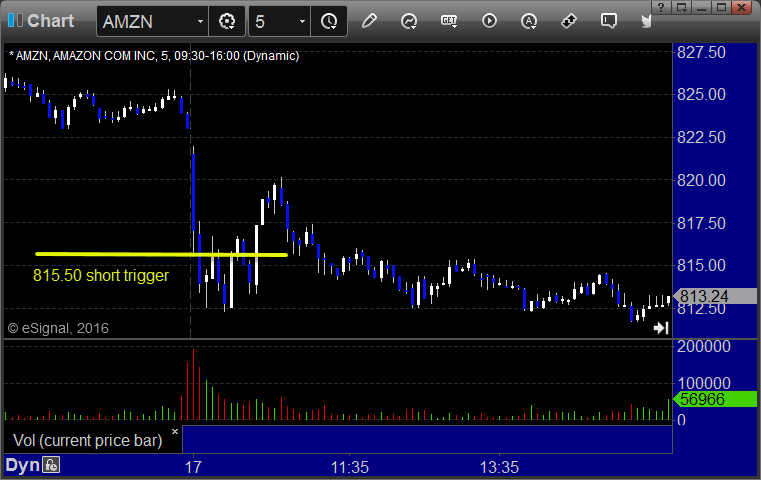Click the Dyn label
761x480 pixels.
click(x=22, y=465)
